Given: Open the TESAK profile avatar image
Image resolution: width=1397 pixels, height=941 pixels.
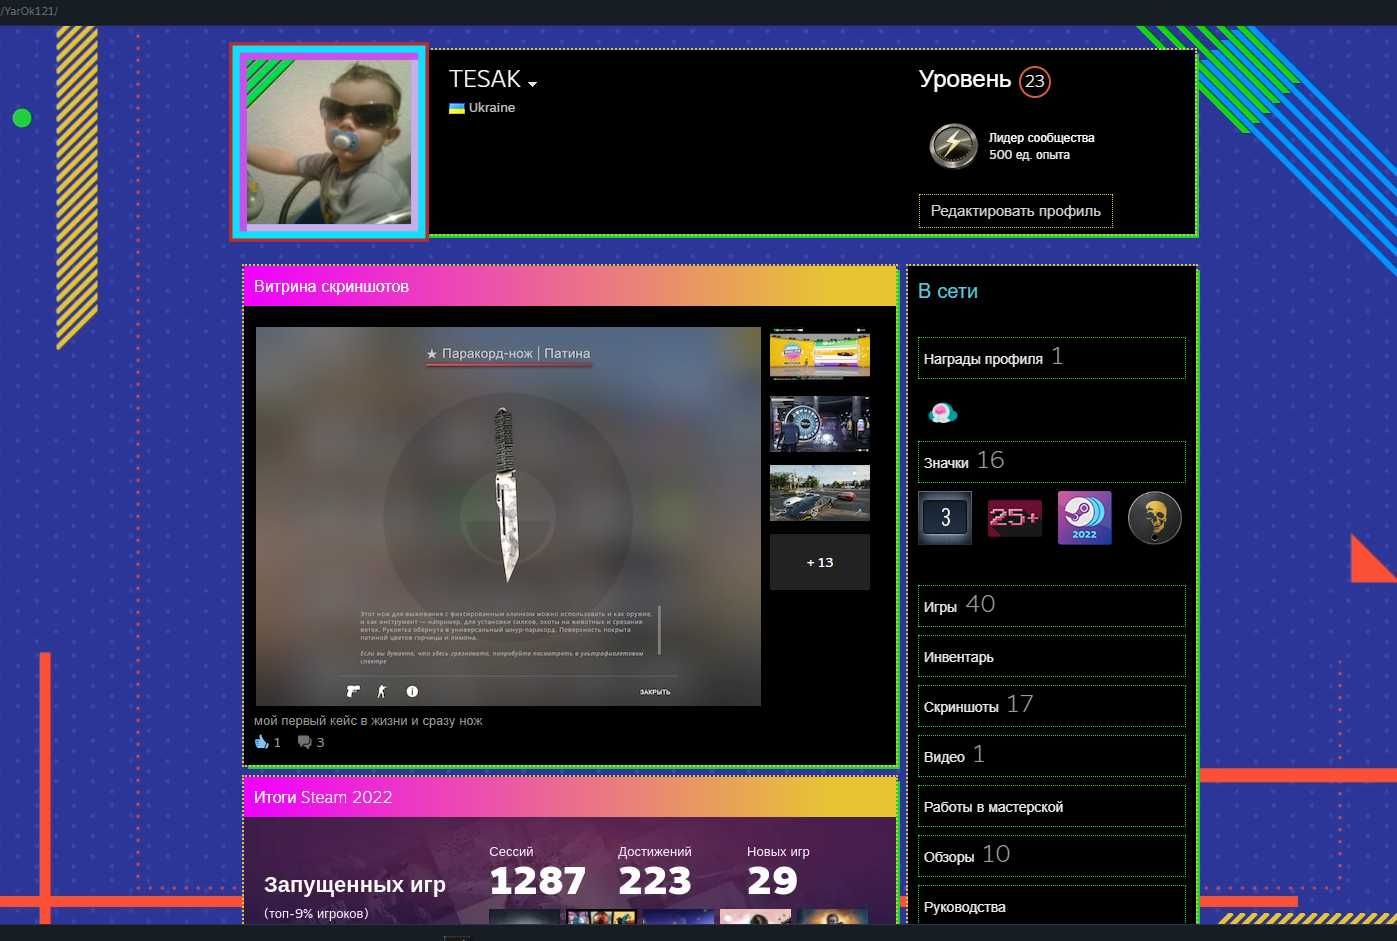Looking at the screenshot, I should 329,142.
